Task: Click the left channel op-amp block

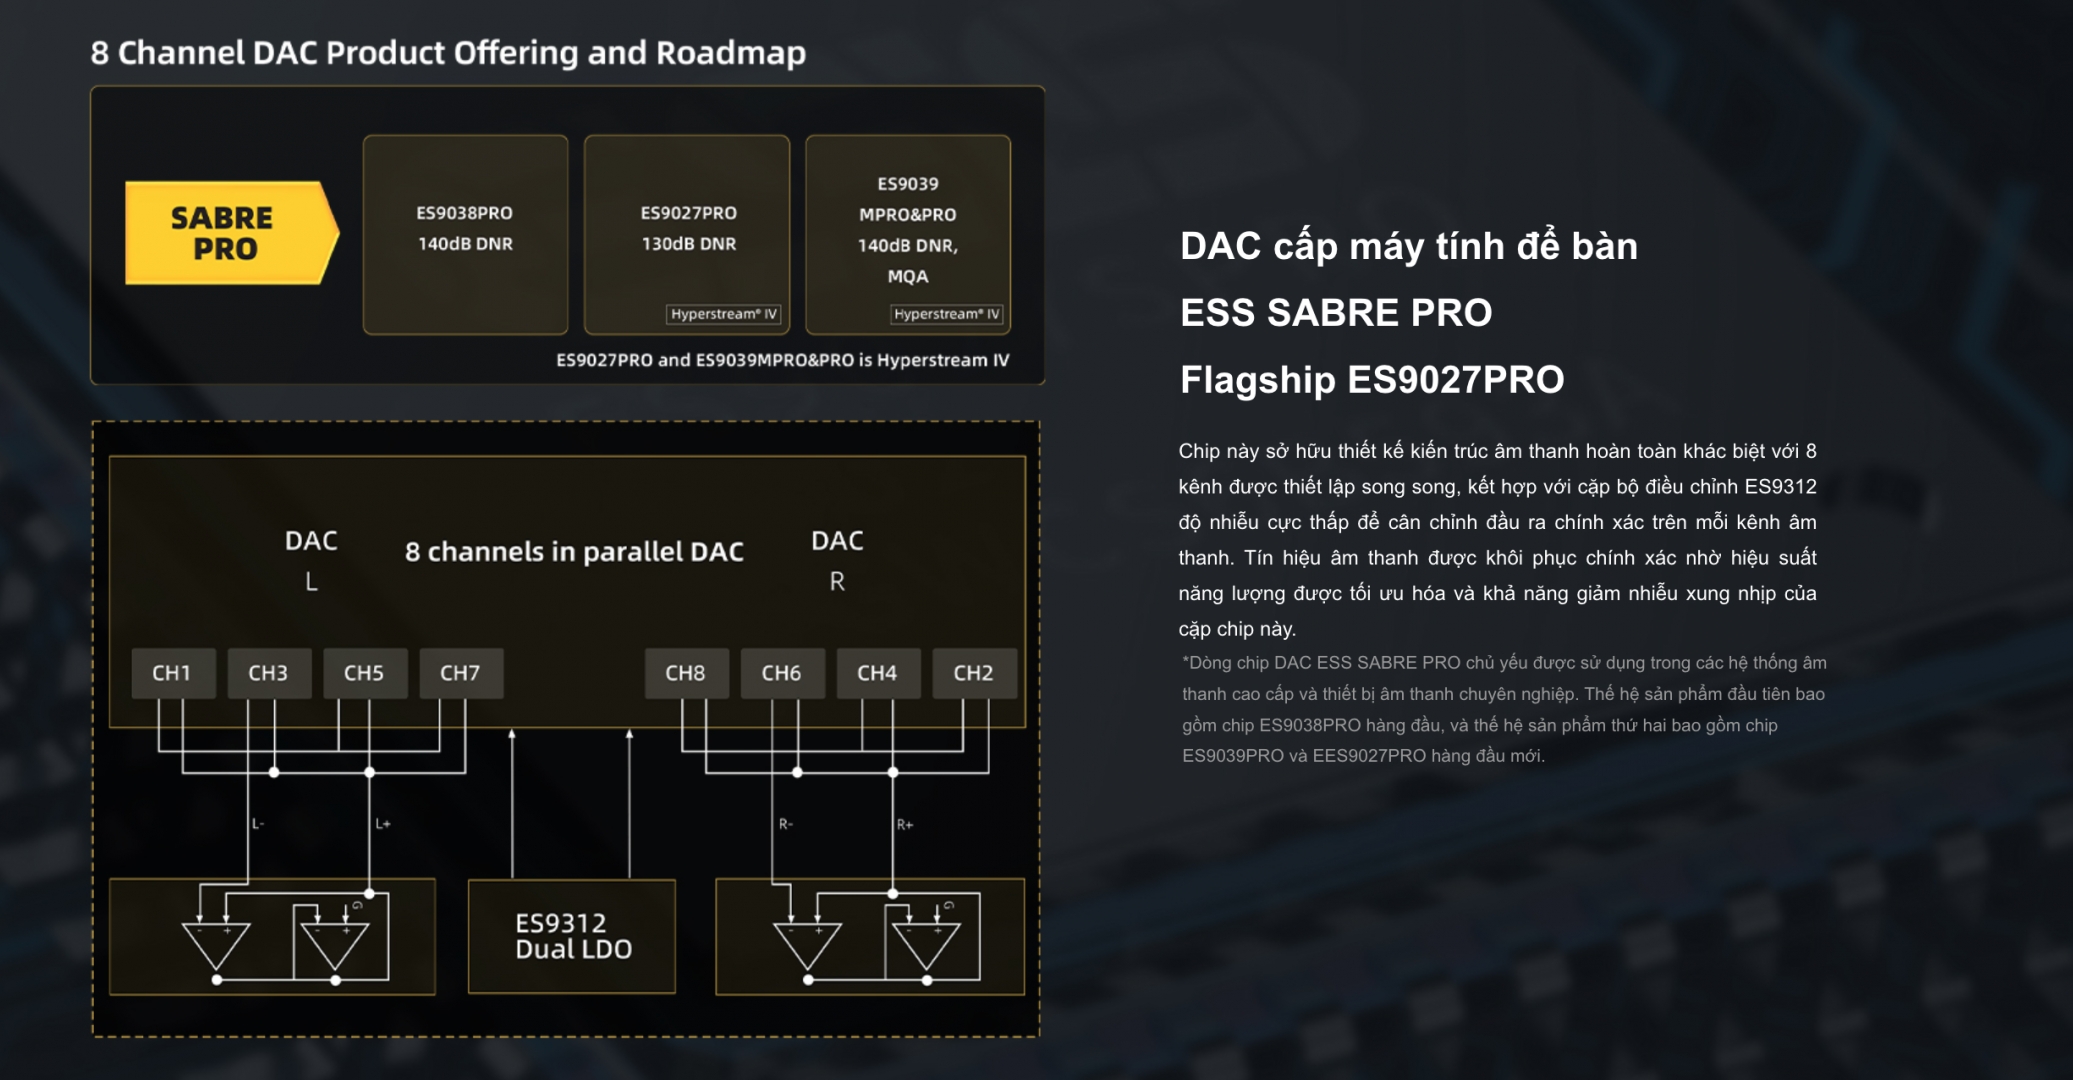Action: click(x=272, y=937)
